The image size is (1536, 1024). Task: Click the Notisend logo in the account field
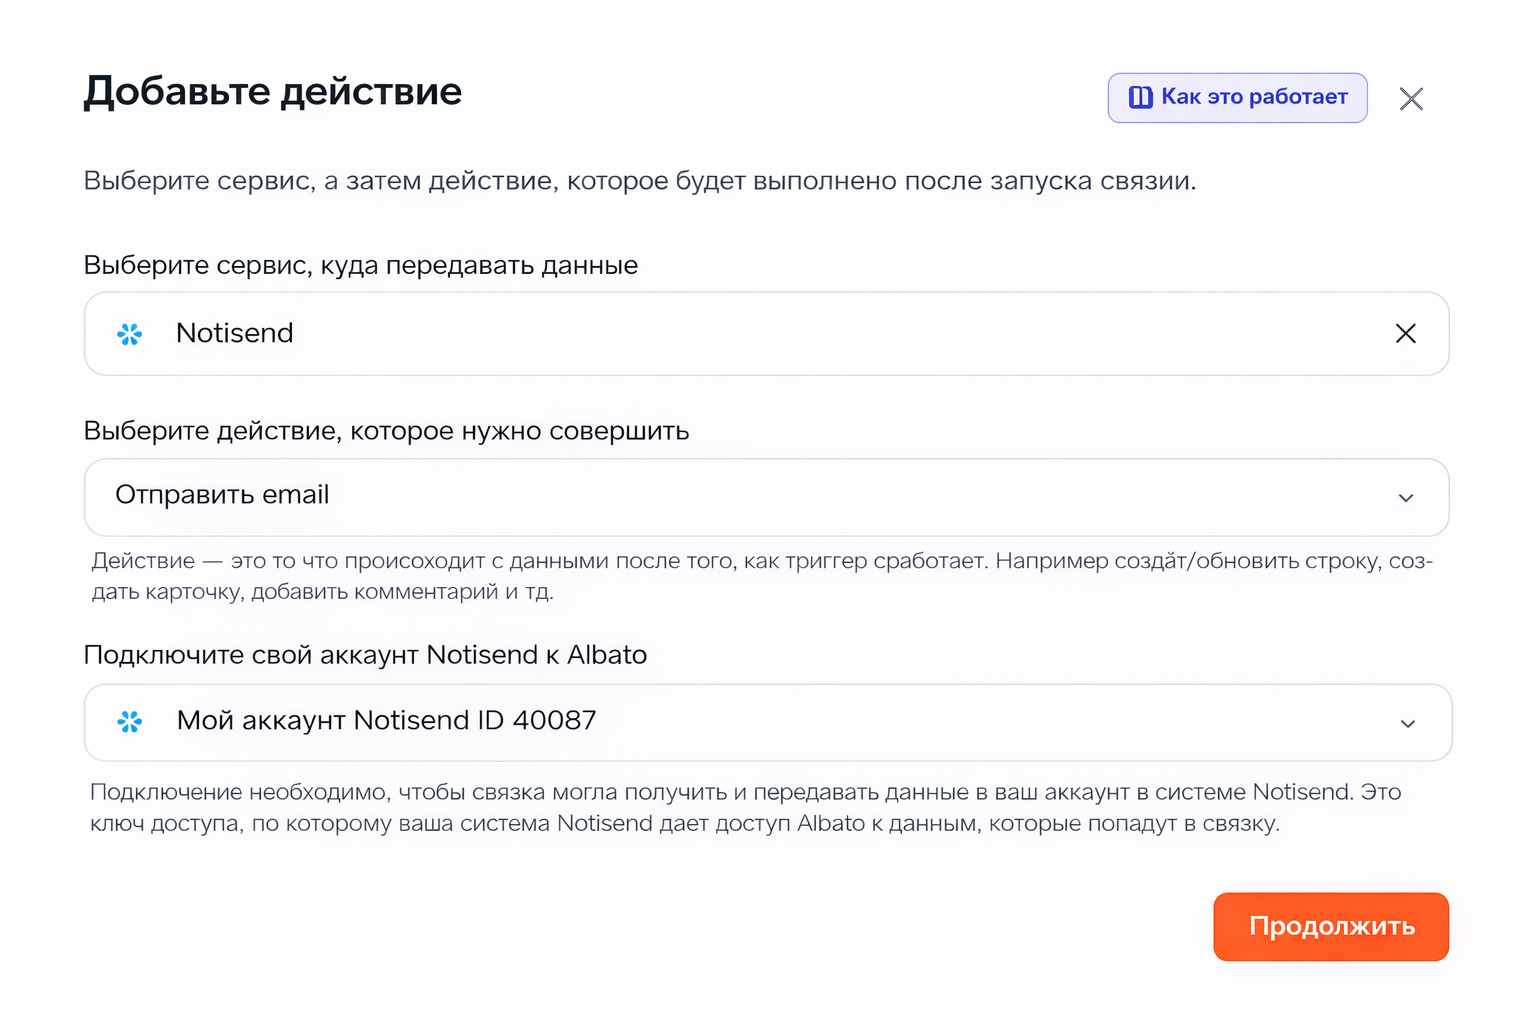pyautogui.click(x=130, y=722)
